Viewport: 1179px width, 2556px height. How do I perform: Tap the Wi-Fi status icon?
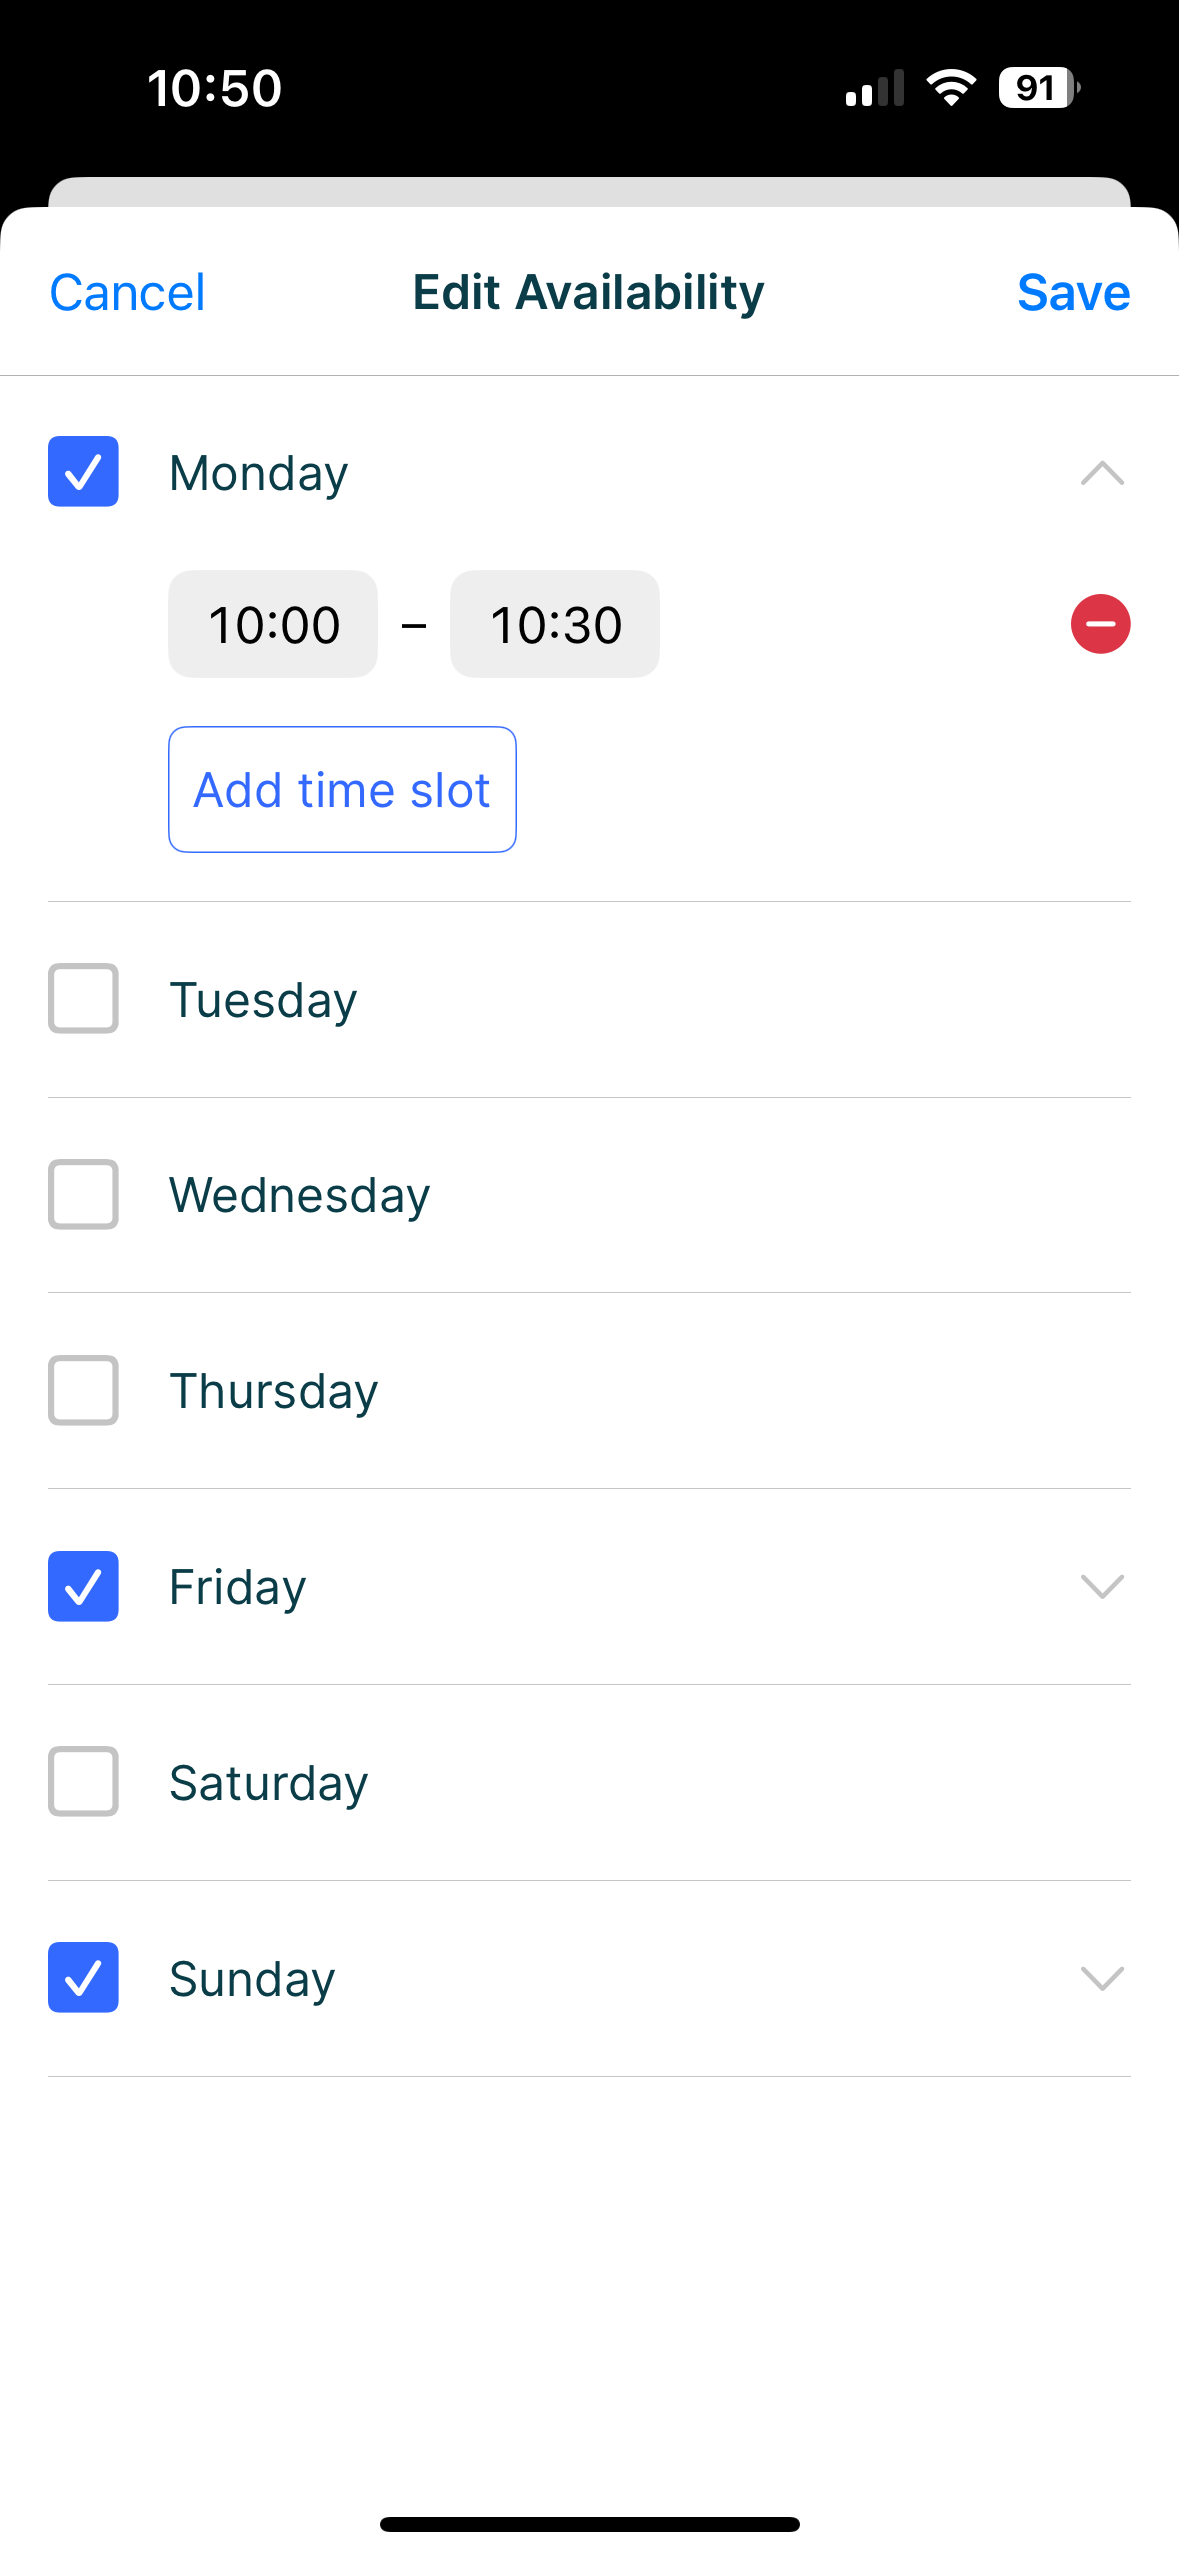coord(951,88)
